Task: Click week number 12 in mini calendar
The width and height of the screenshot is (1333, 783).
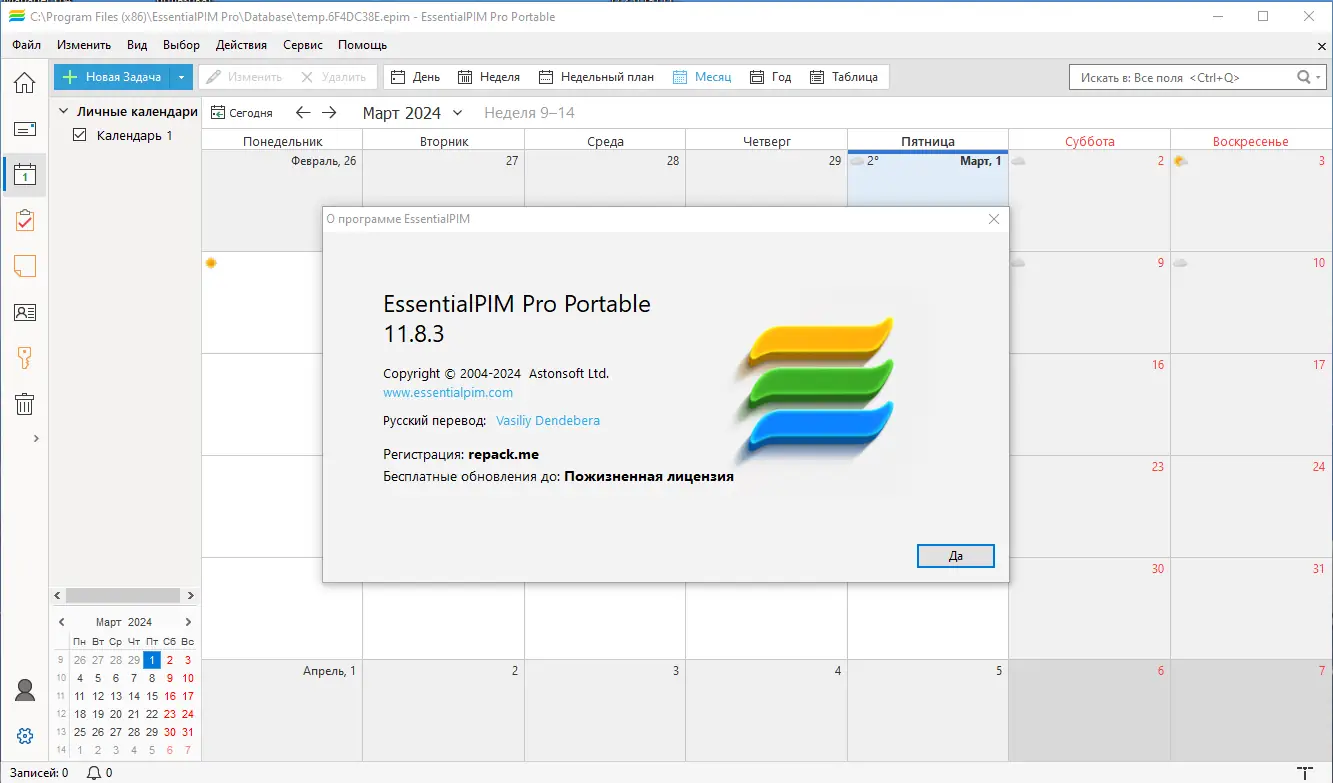Action: coord(61,714)
